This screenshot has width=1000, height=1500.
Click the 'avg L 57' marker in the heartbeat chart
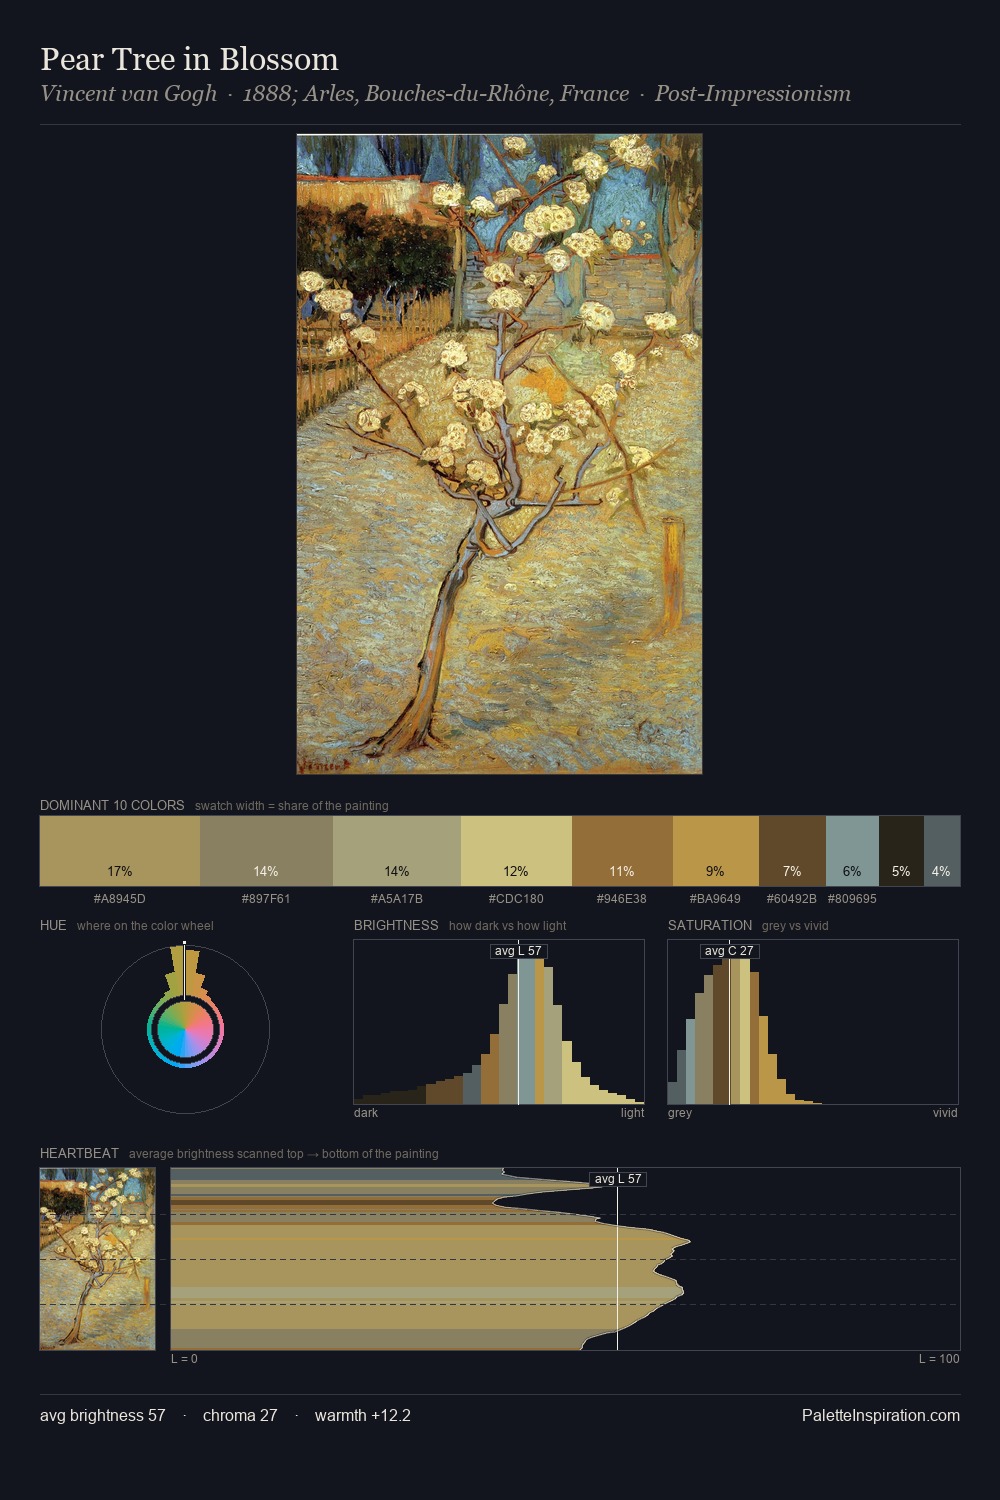click(x=618, y=1179)
